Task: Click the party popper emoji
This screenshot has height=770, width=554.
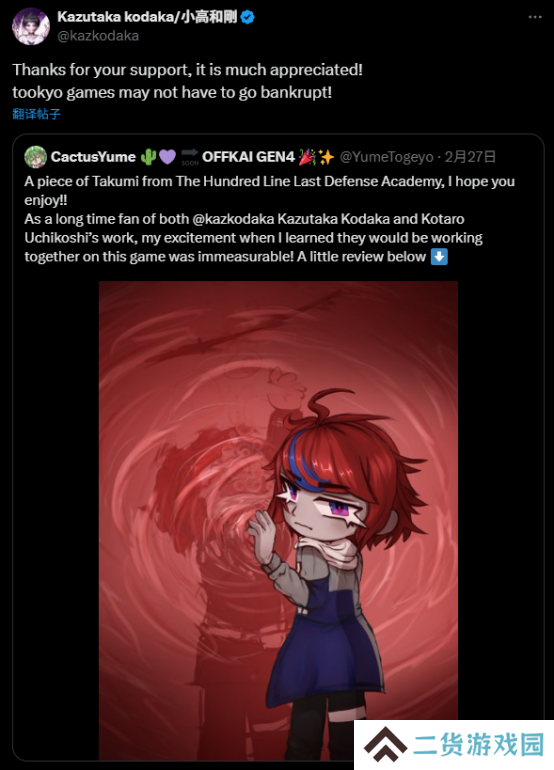Action: click(x=307, y=157)
